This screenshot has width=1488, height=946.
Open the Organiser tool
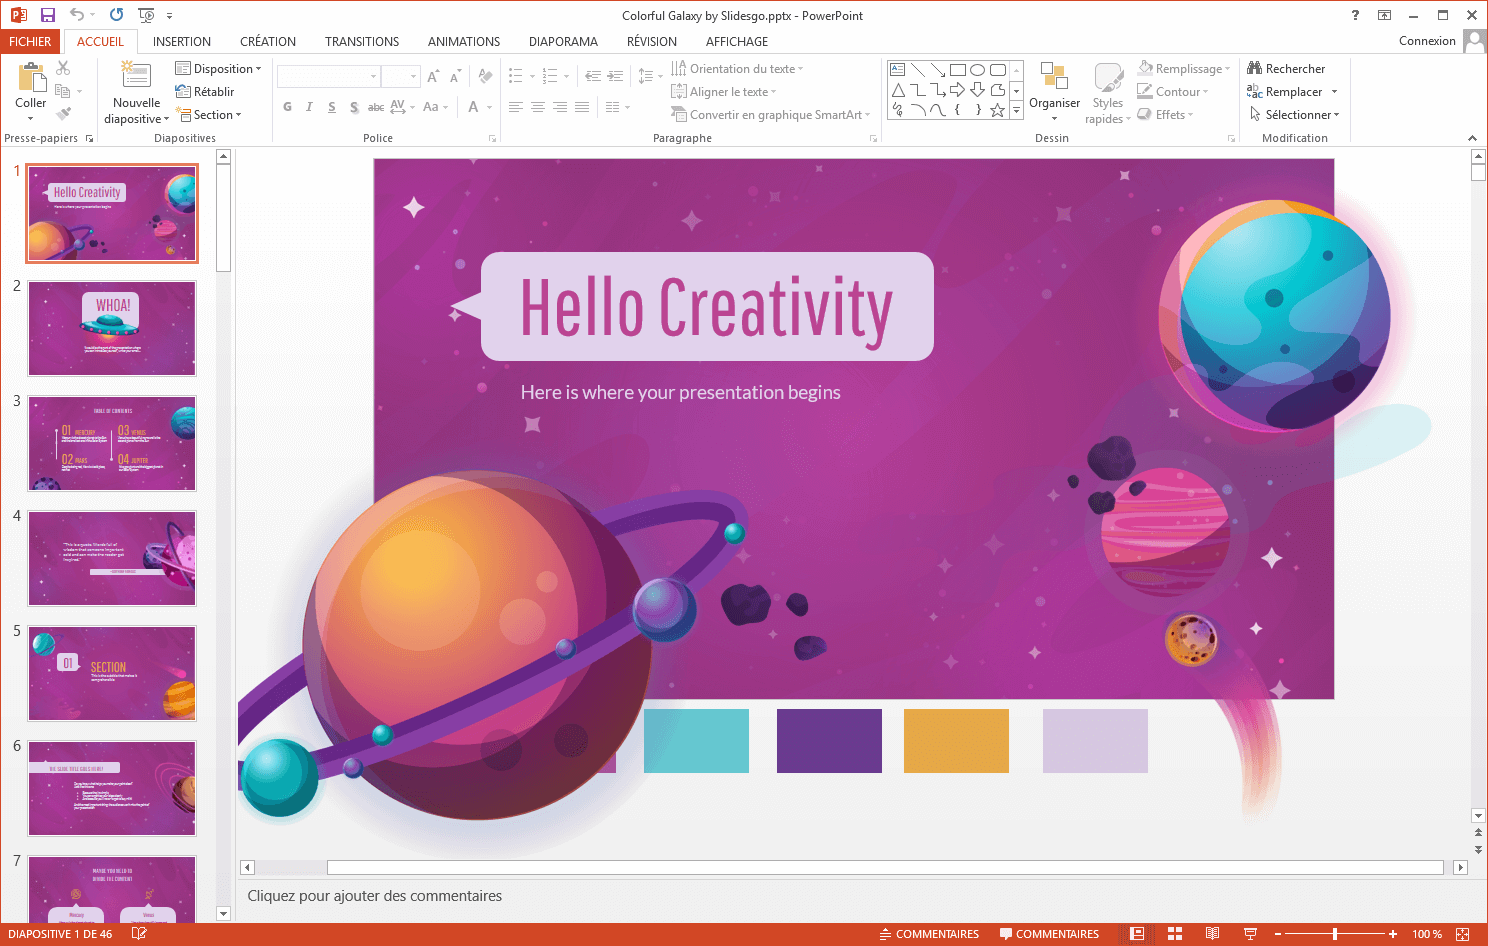[x=1054, y=91]
